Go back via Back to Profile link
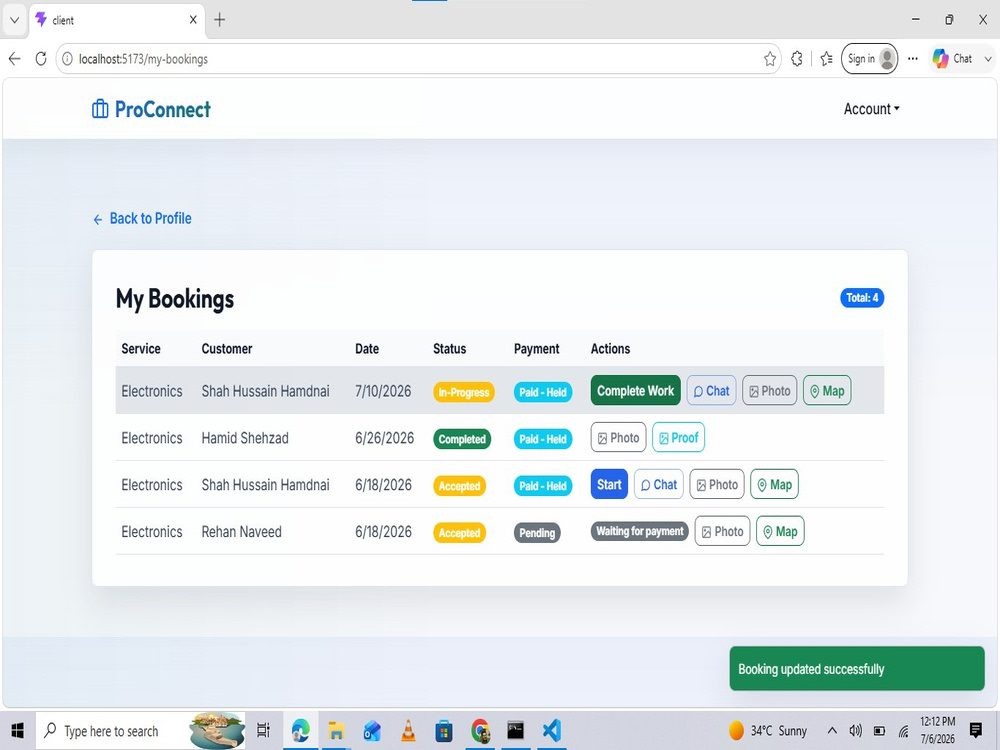1000x750 pixels. [x=142, y=219]
